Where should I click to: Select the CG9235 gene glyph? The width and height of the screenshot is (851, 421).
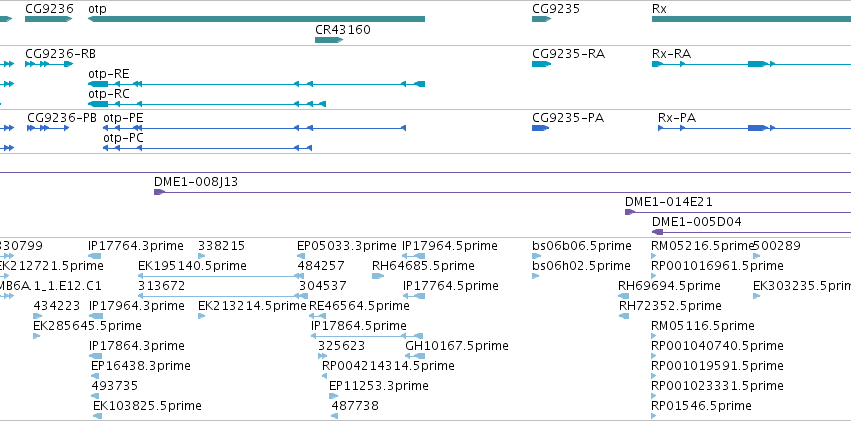click(542, 19)
